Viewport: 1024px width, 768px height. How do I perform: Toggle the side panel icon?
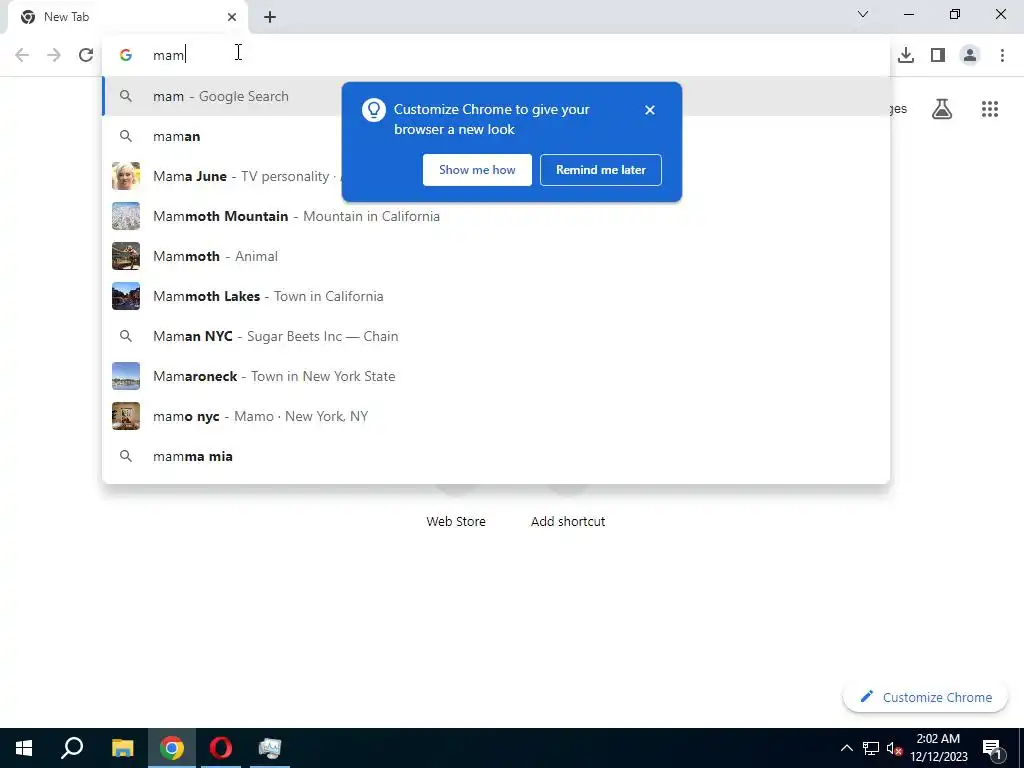938,55
